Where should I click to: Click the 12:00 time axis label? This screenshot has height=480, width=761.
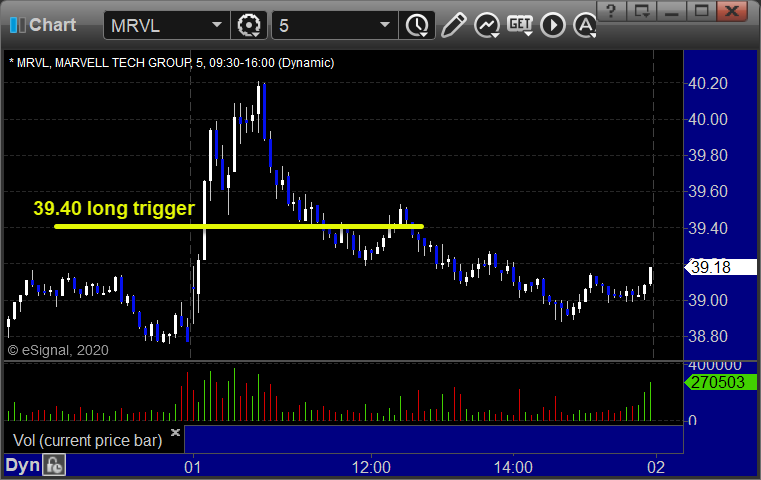click(x=371, y=467)
